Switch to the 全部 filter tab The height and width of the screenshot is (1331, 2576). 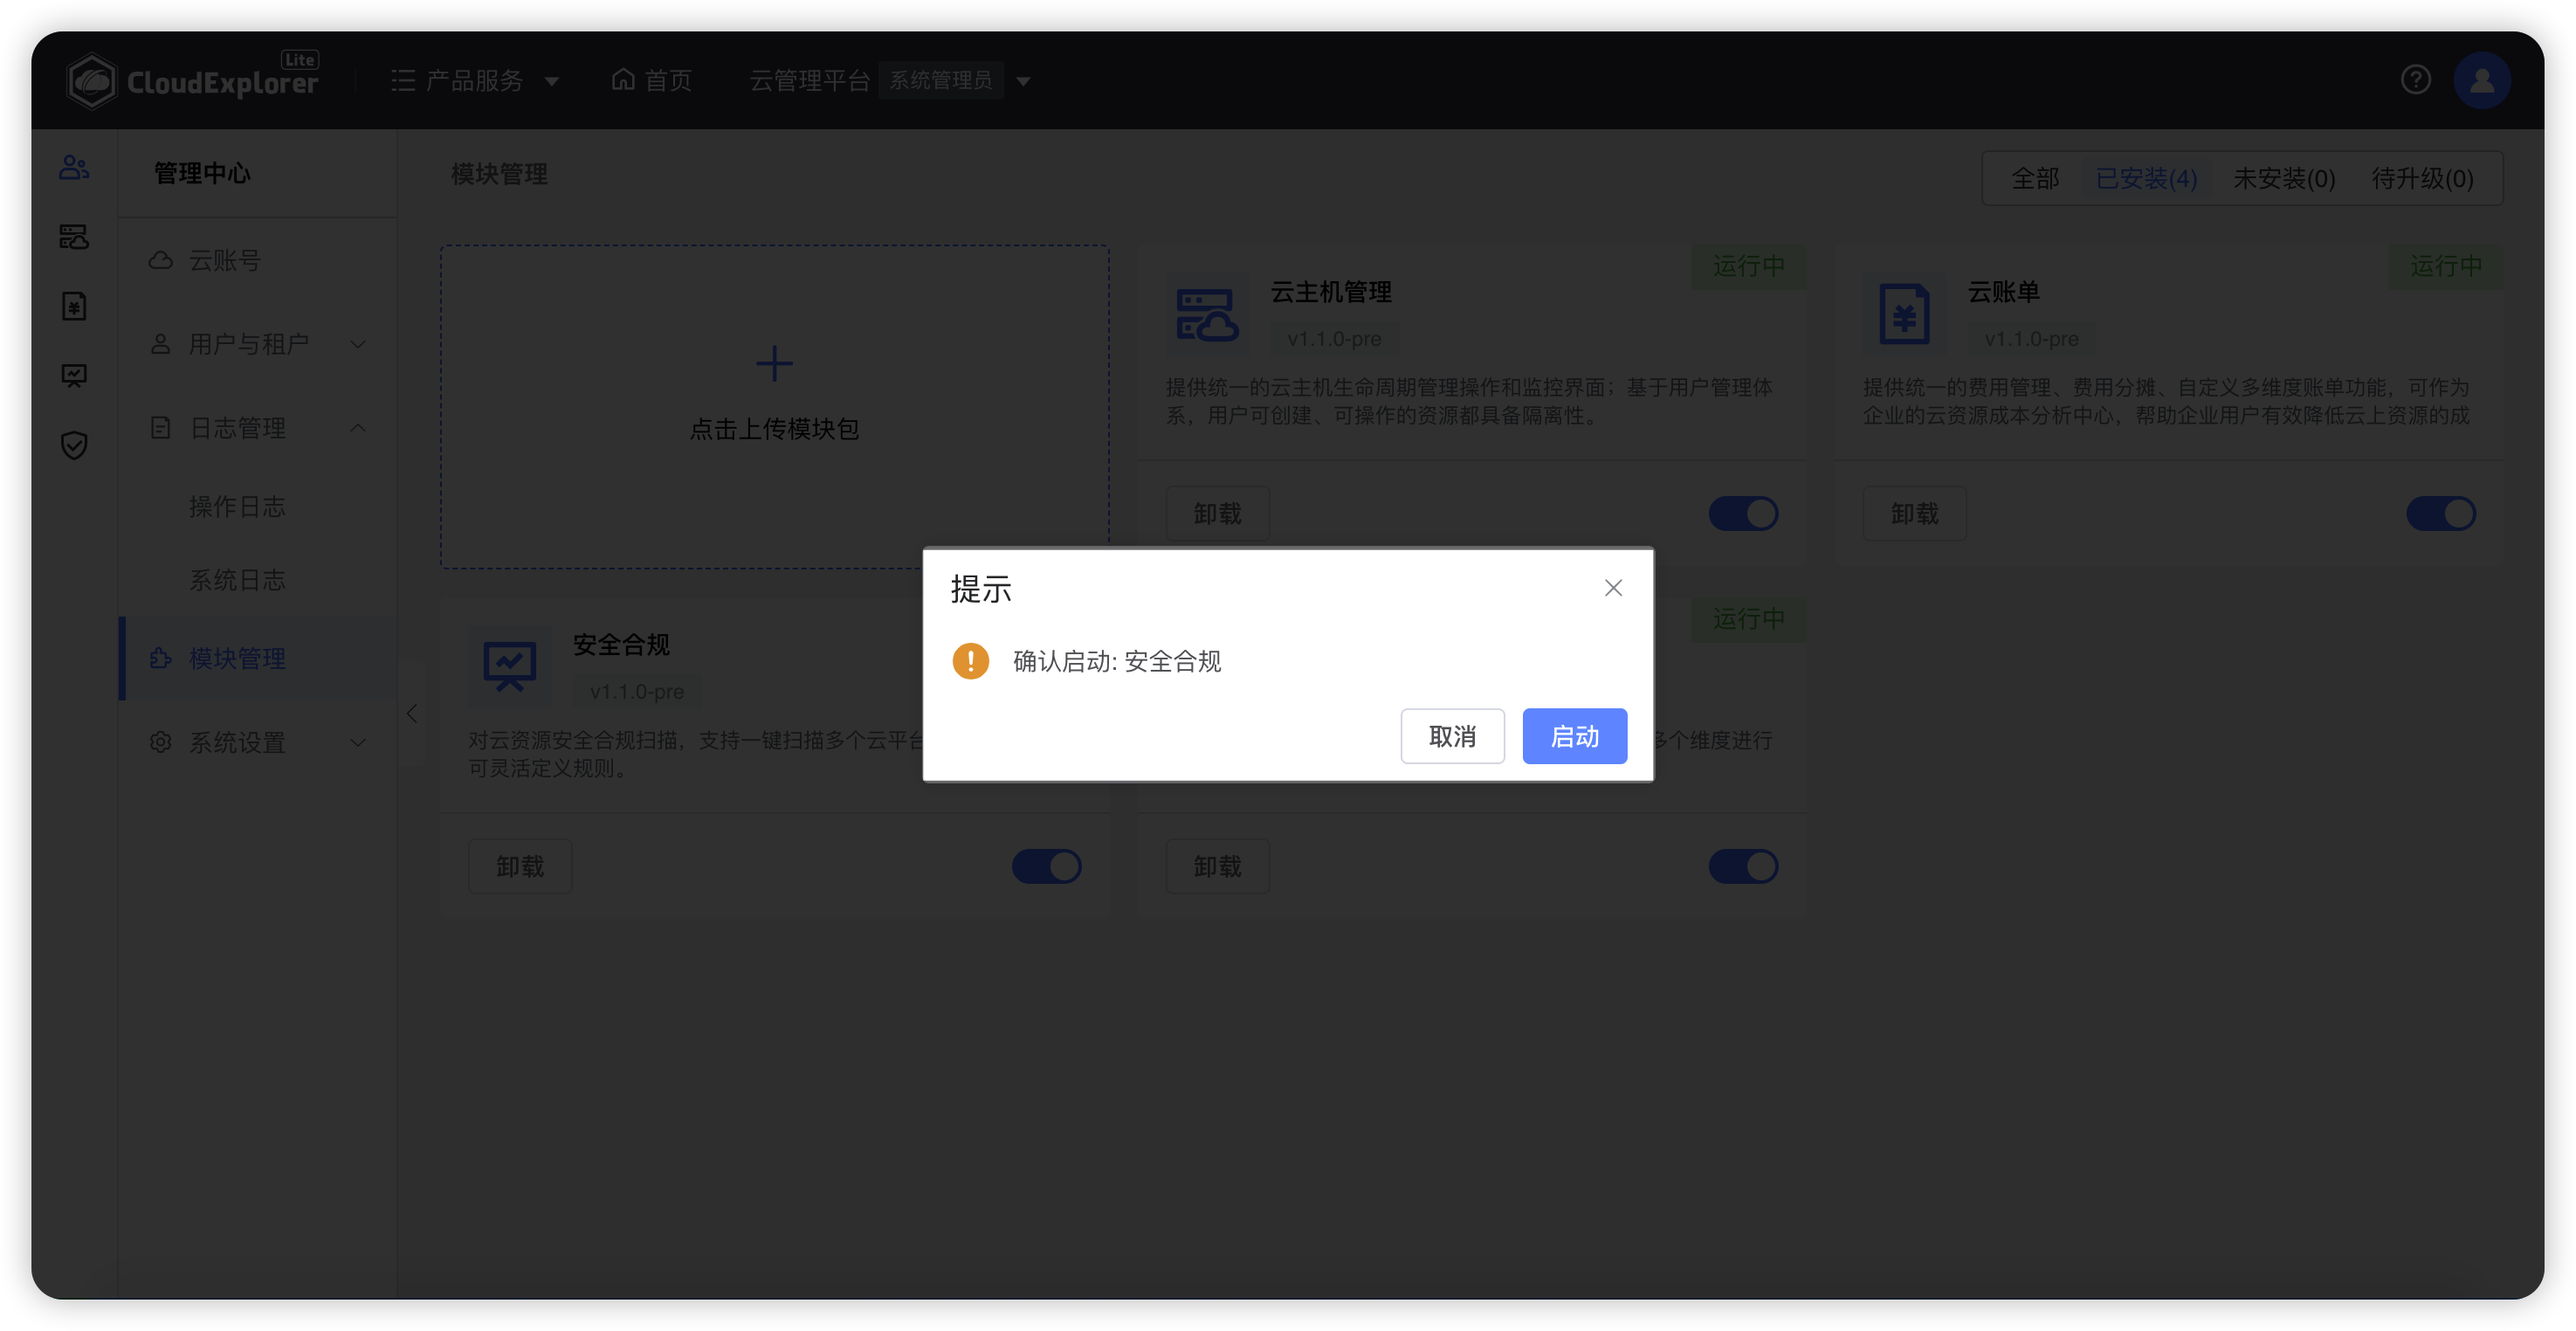[2034, 178]
